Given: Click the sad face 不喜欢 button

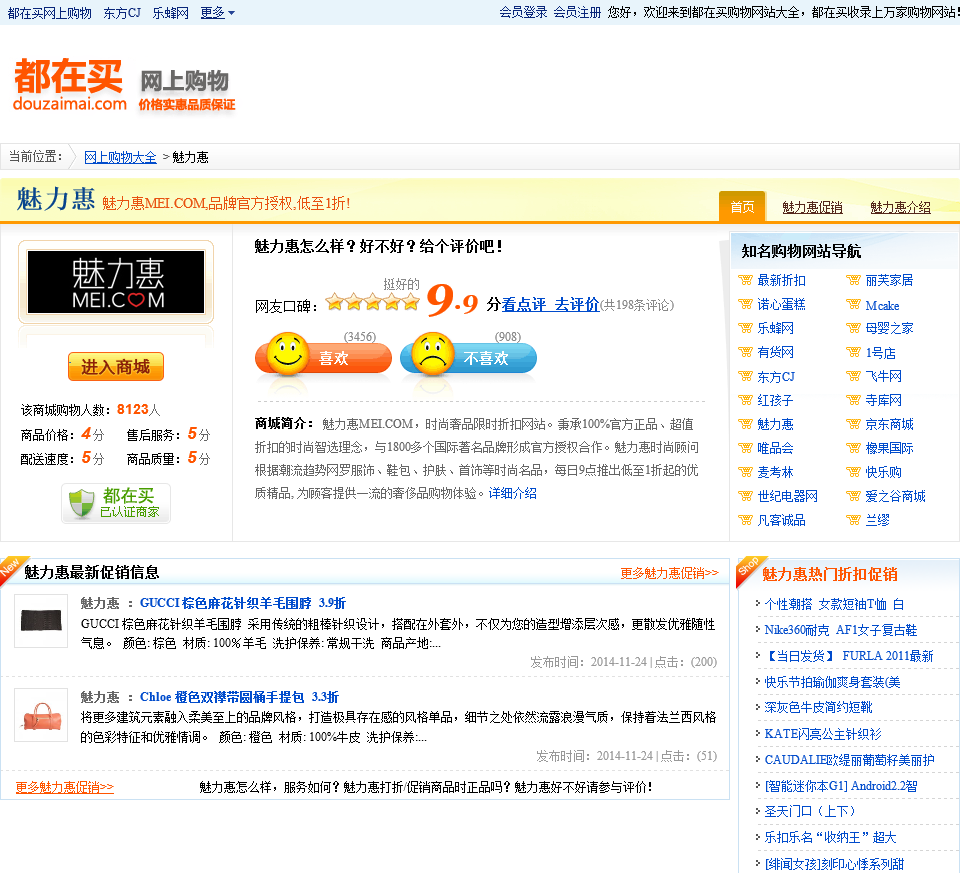Looking at the screenshot, I should click(468, 356).
